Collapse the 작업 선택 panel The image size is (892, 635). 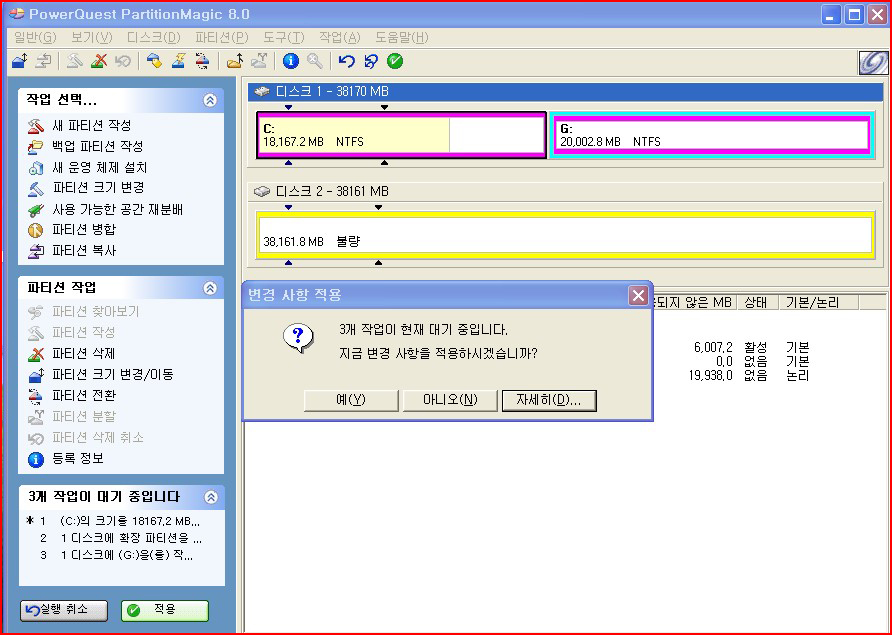point(210,100)
